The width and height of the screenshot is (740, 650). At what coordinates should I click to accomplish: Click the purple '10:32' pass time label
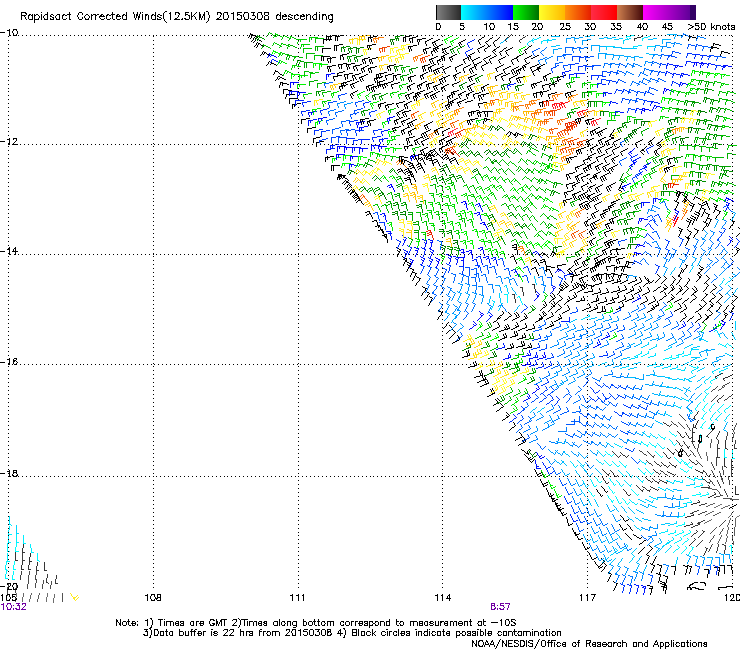[x=14, y=607]
